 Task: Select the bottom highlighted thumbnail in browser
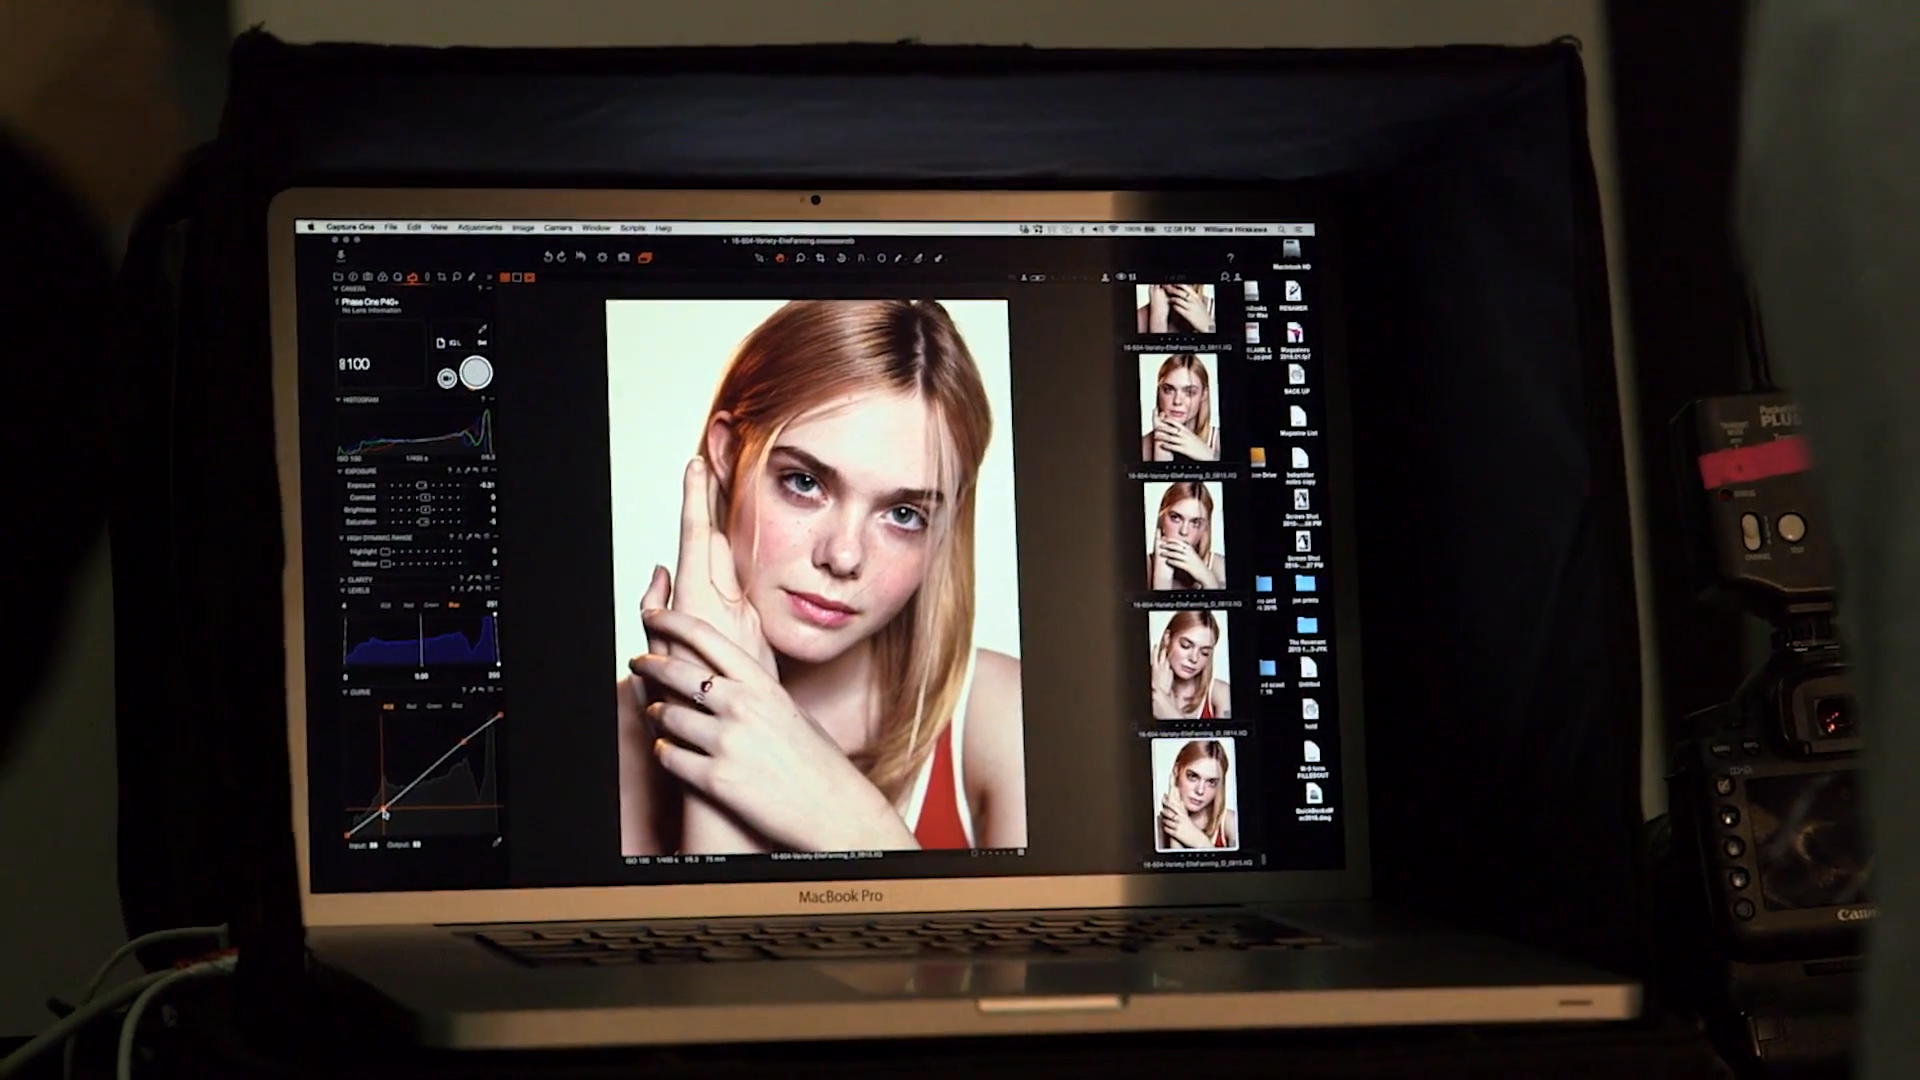pyautogui.click(x=1195, y=795)
